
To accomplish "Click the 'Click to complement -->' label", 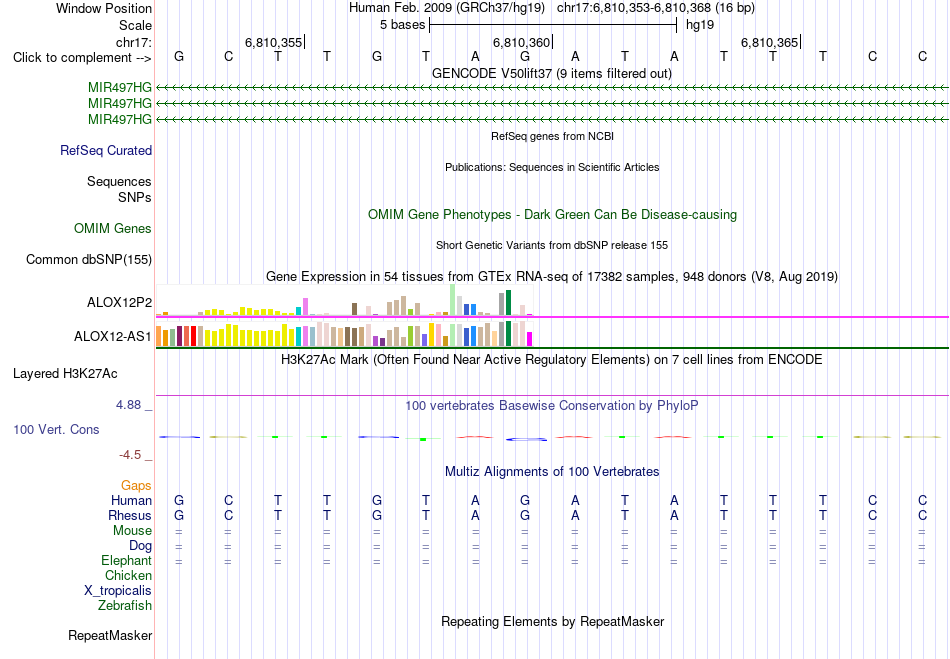I will [82, 58].
